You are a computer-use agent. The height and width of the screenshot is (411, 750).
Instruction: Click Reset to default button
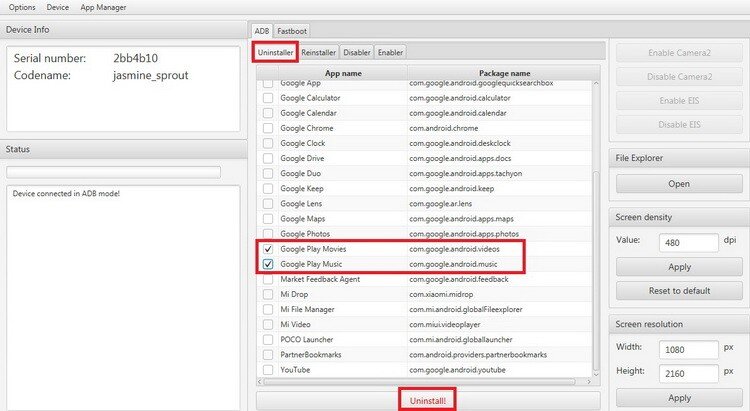pyautogui.click(x=679, y=291)
